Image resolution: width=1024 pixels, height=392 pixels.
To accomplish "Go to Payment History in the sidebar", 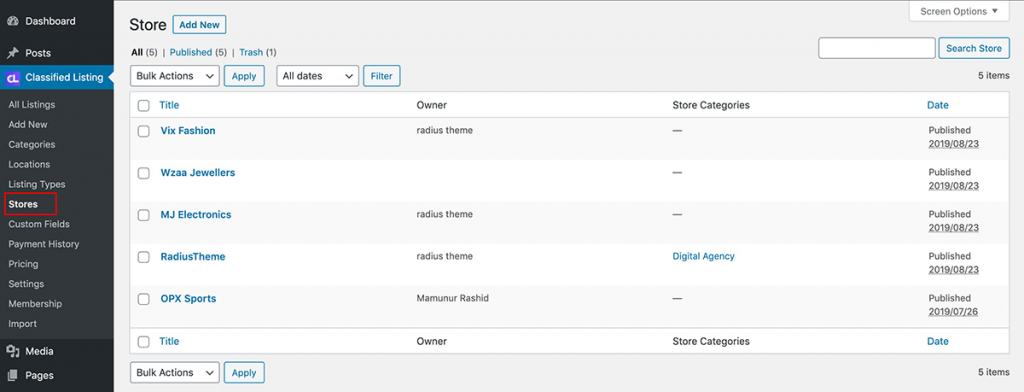I will point(44,244).
